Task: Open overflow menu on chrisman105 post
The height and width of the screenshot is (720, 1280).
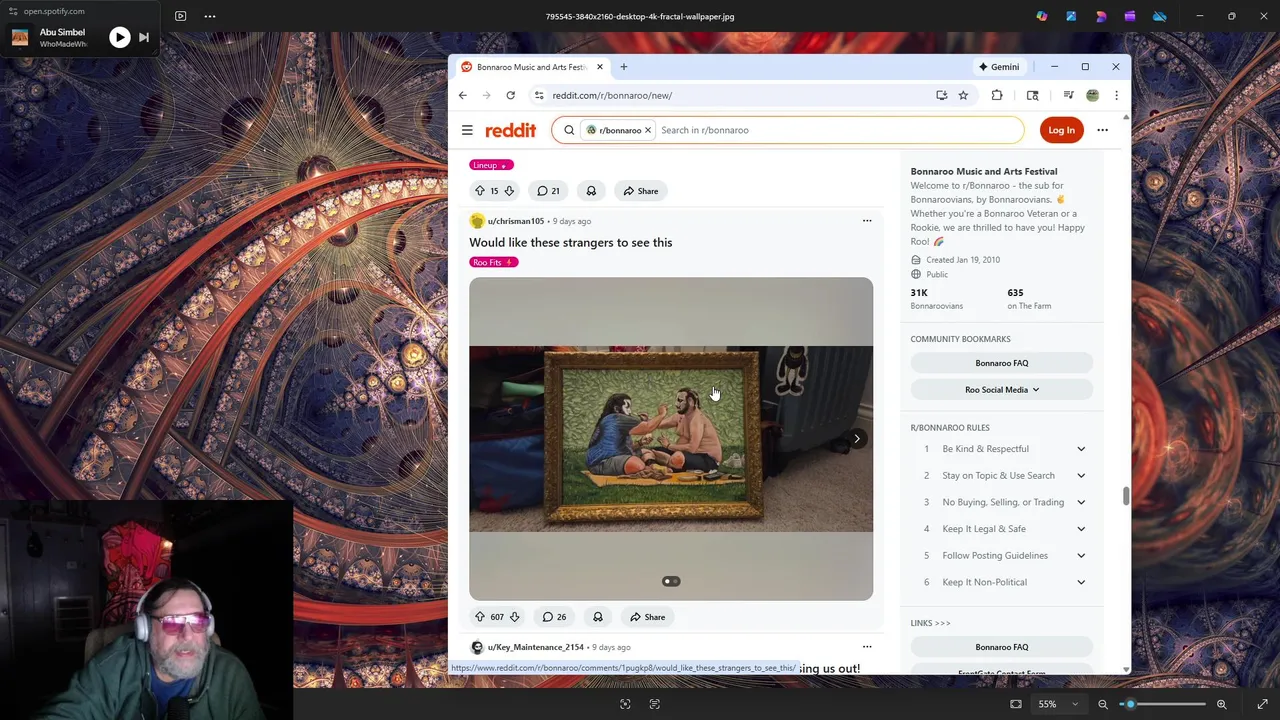Action: (x=867, y=221)
